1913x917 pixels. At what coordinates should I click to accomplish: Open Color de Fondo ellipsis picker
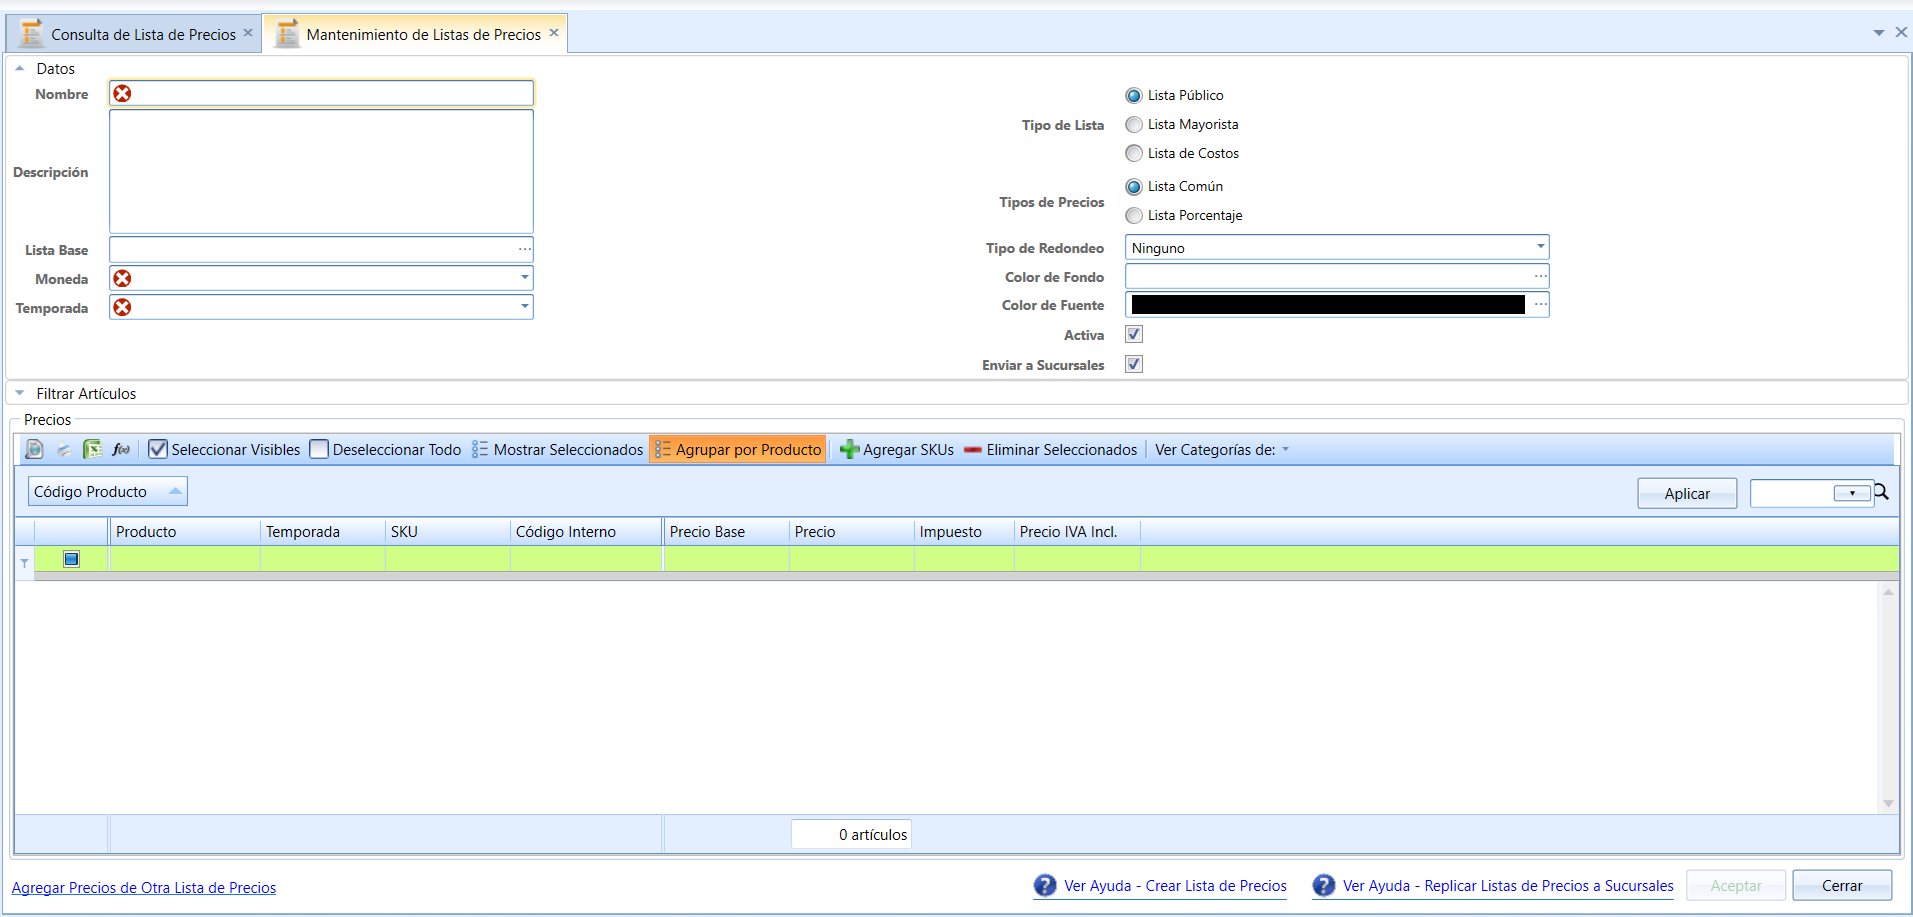(1540, 276)
